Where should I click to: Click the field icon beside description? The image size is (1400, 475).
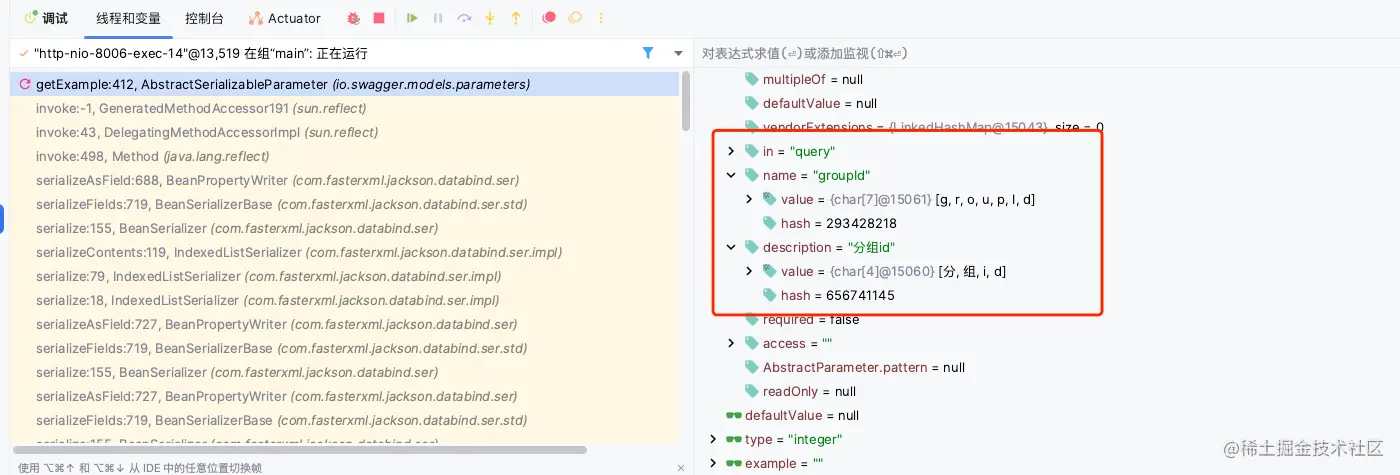pyautogui.click(x=752, y=247)
